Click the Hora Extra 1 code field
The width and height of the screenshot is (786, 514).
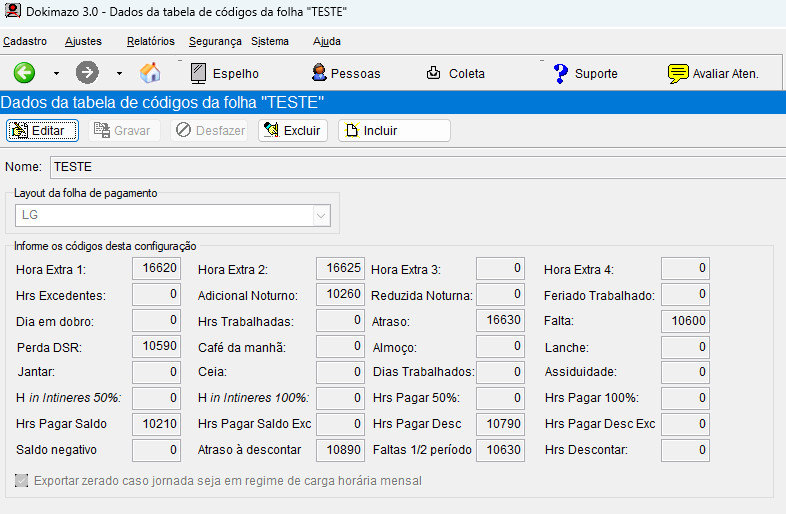tap(157, 268)
